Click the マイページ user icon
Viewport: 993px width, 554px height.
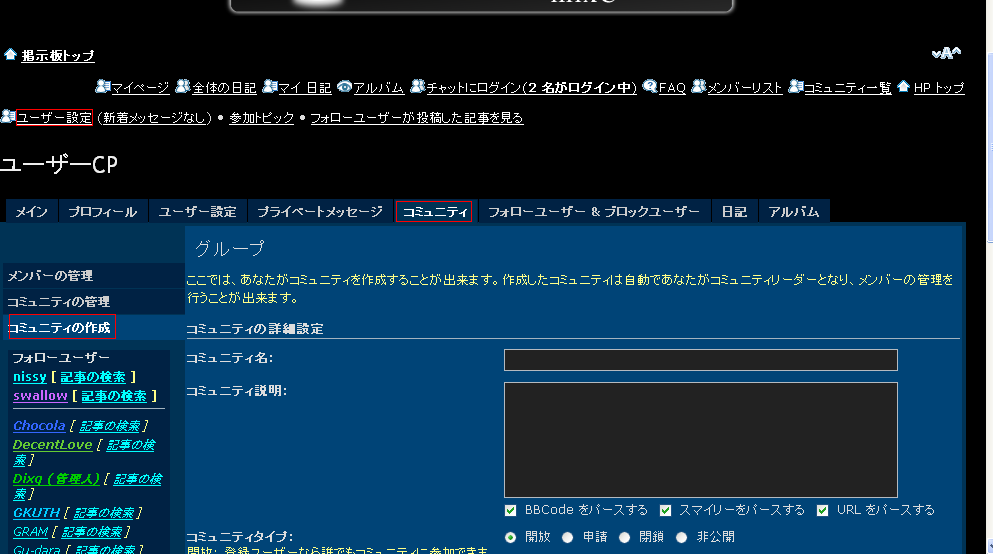pos(103,86)
